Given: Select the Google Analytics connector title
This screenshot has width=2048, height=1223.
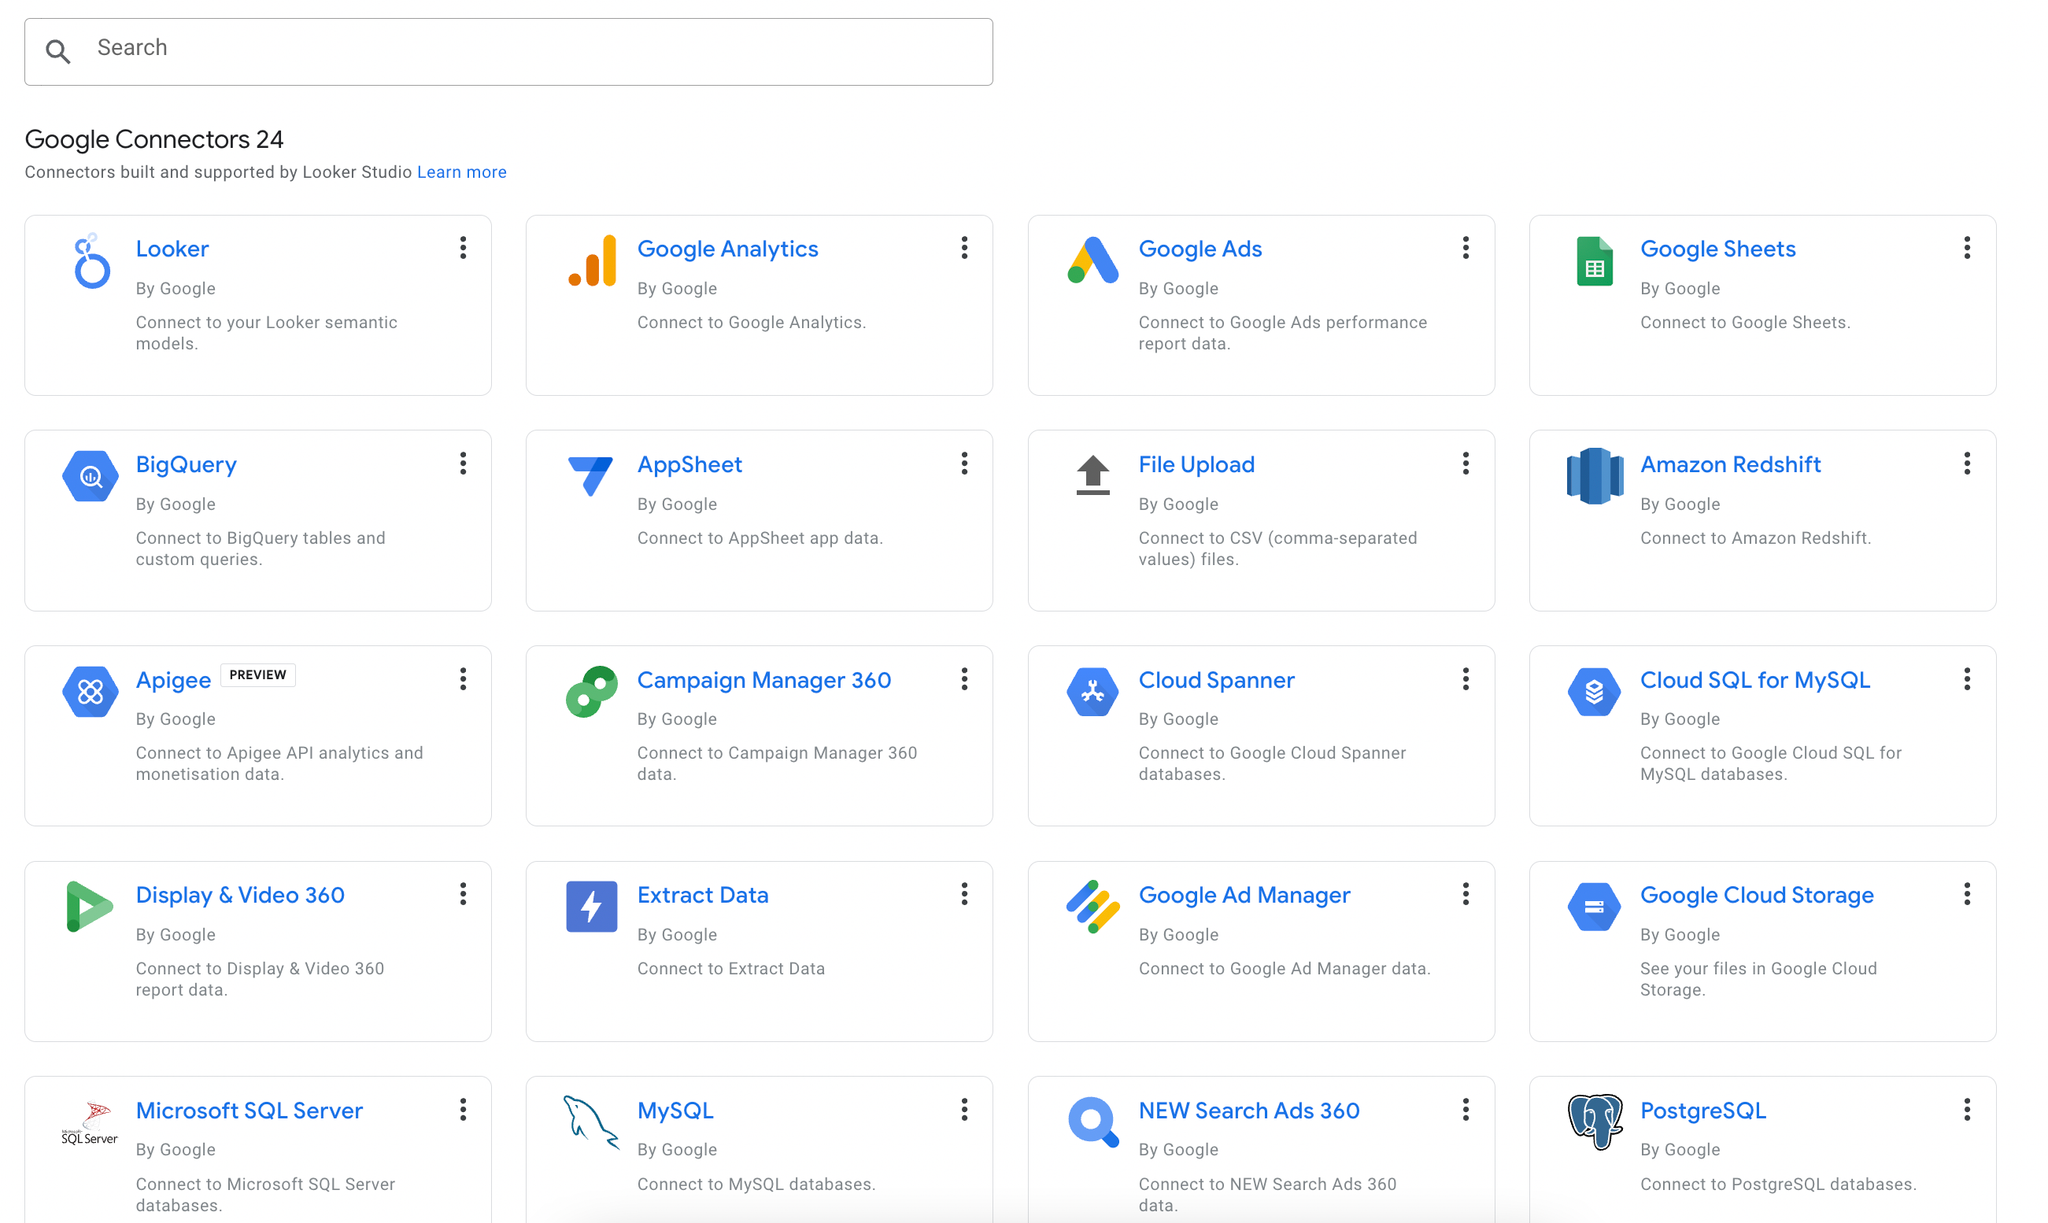Looking at the screenshot, I should click(x=728, y=249).
